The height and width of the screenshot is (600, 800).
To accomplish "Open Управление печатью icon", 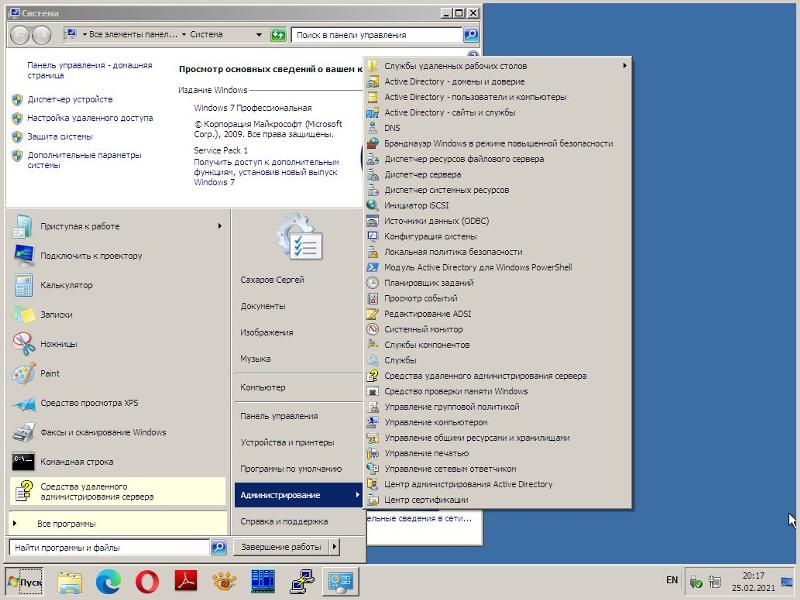I will (373, 453).
